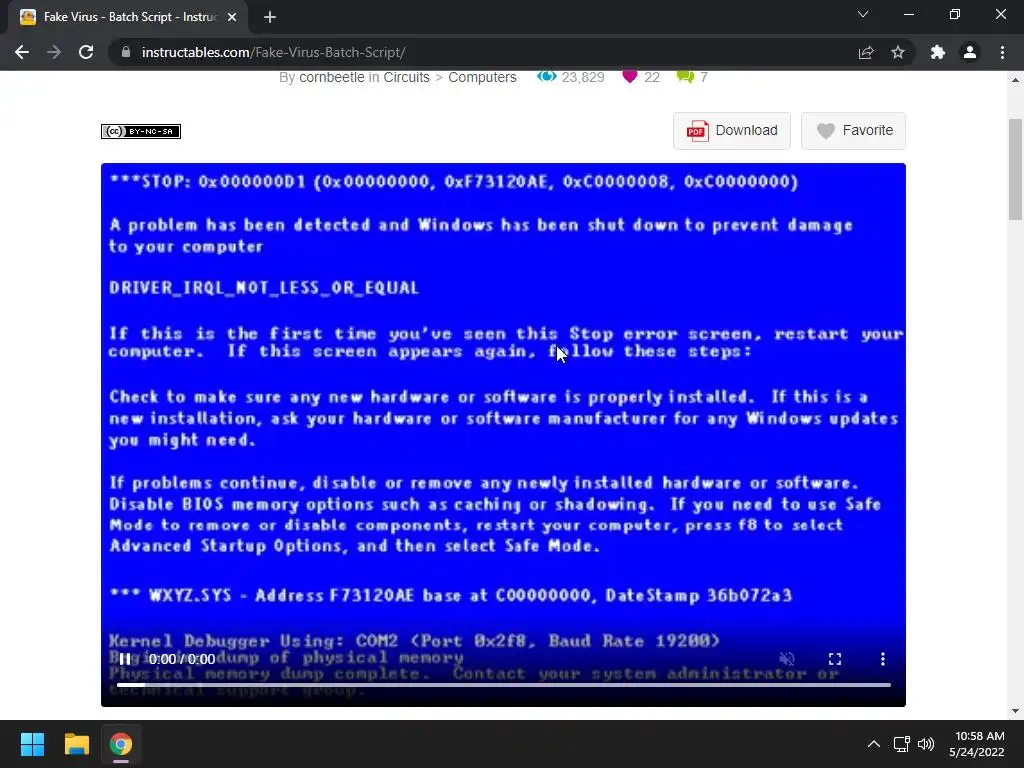The image size is (1024, 768).
Task: Open a new browser tab
Action: (x=270, y=17)
